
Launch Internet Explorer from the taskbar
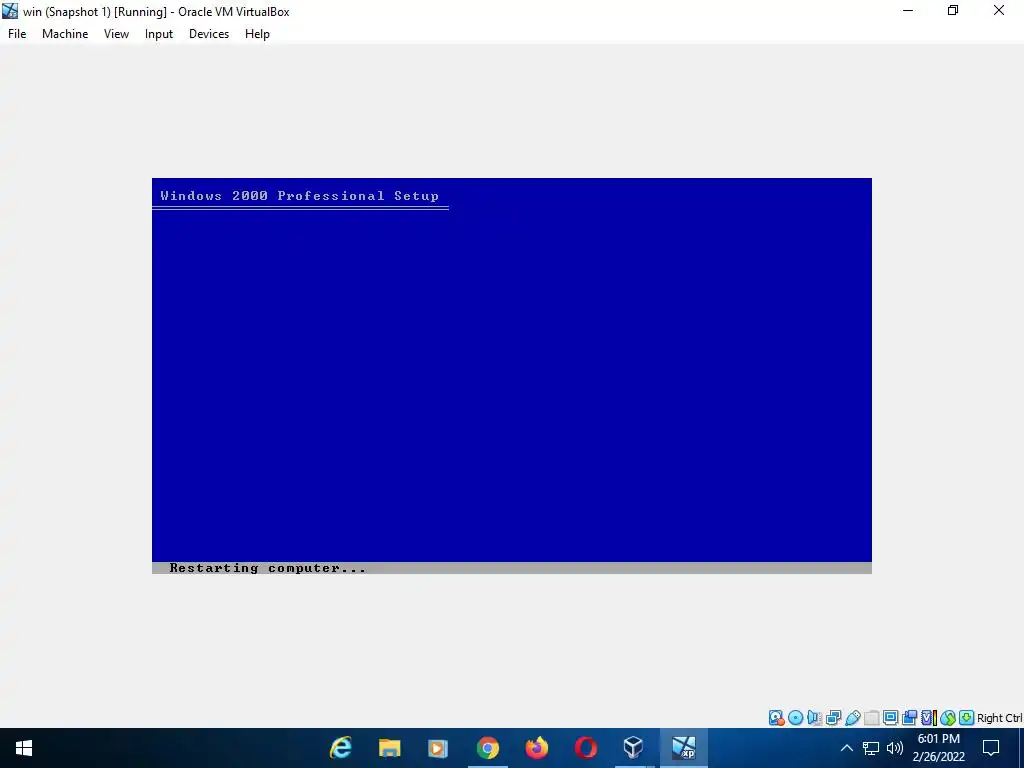coord(341,748)
